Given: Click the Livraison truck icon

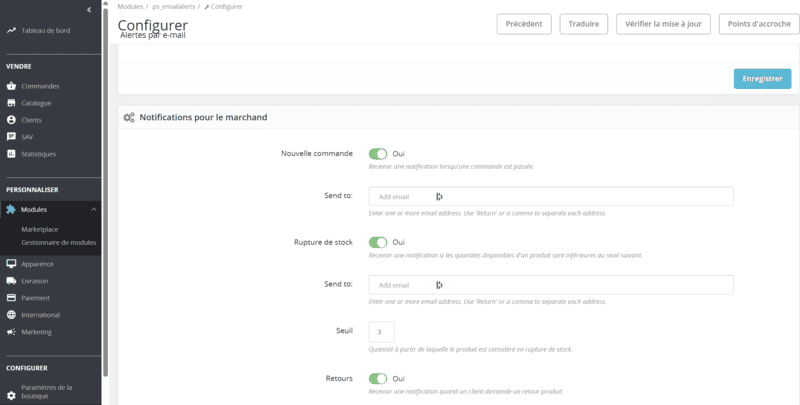Looking at the screenshot, I should tap(11, 281).
